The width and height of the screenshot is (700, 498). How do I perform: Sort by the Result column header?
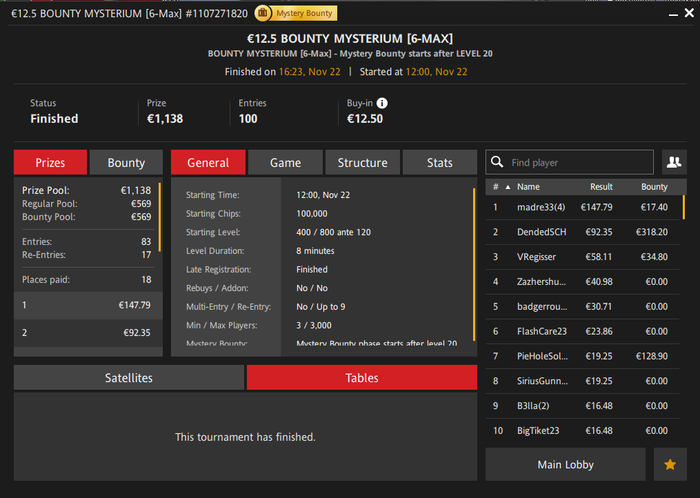click(601, 187)
